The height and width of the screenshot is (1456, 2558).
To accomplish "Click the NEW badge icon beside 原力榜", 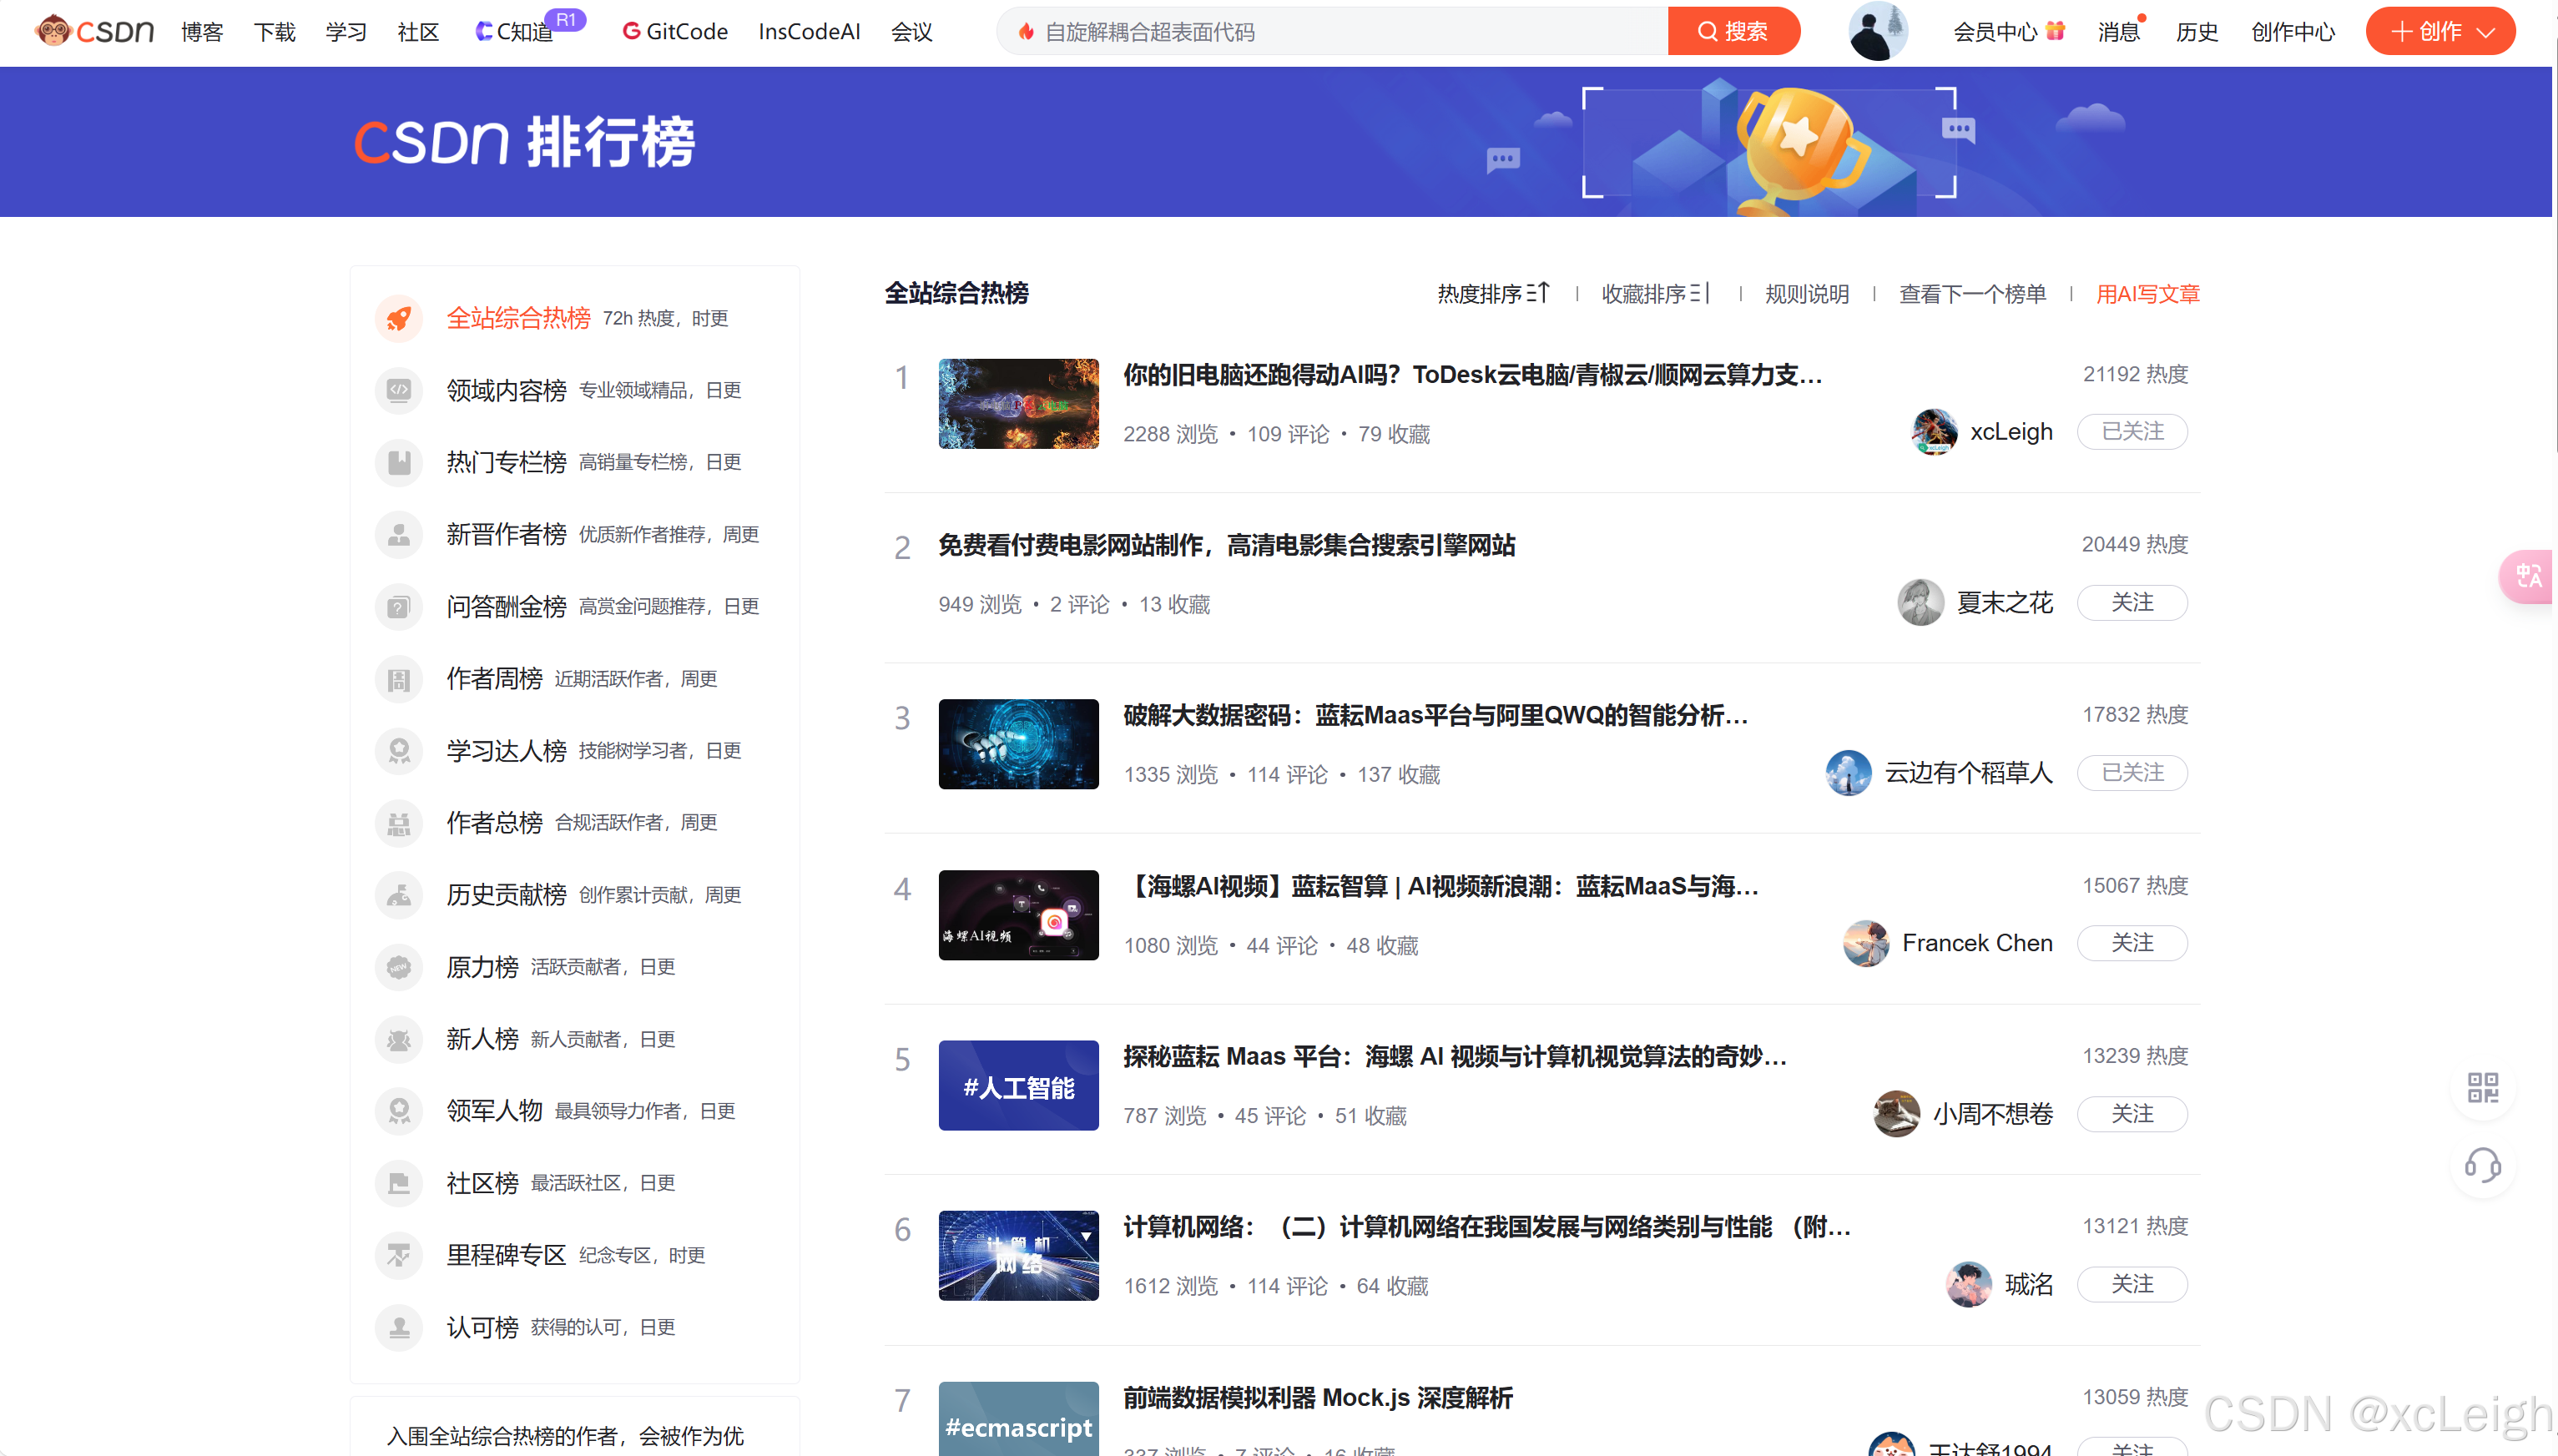I will coord(398,967).
